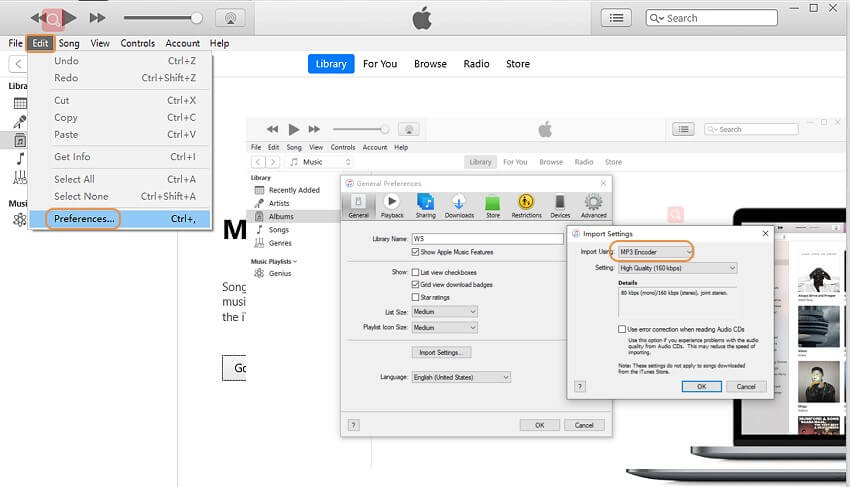Switch to the Library tab in main window

click(x=331, y=64)
